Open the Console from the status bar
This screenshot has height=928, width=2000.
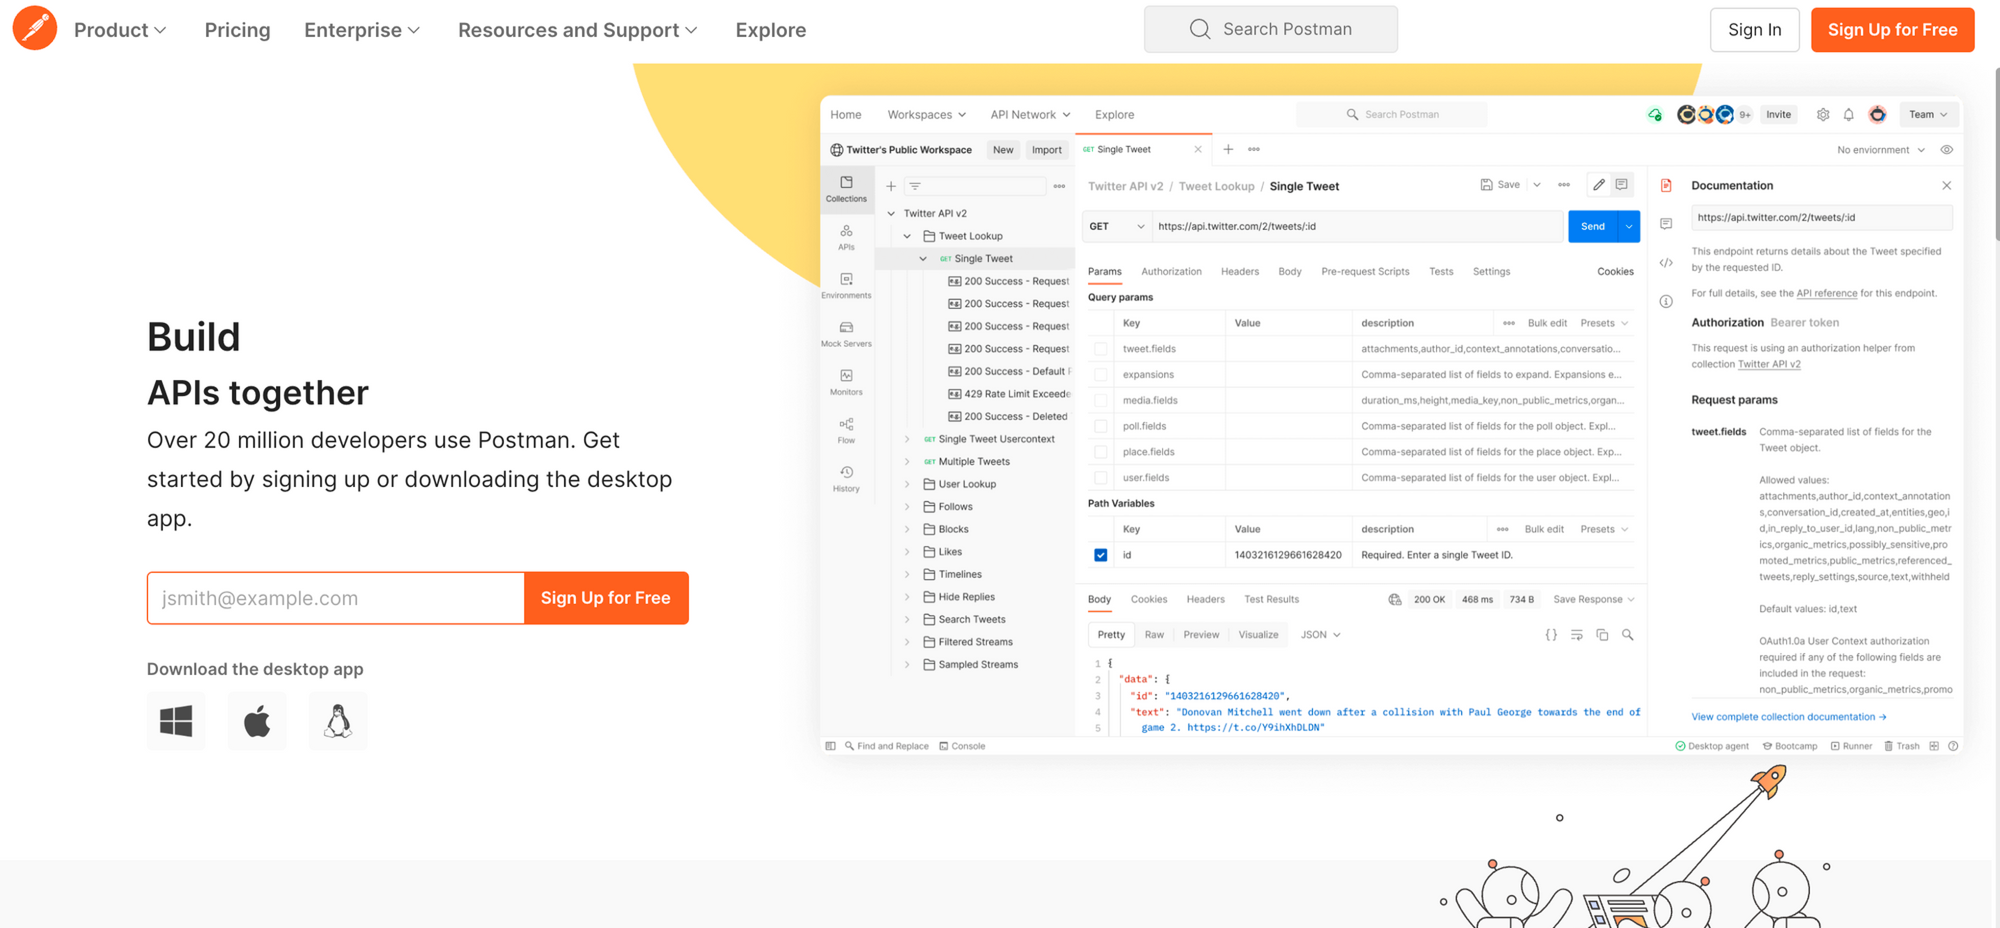(962, 745)
